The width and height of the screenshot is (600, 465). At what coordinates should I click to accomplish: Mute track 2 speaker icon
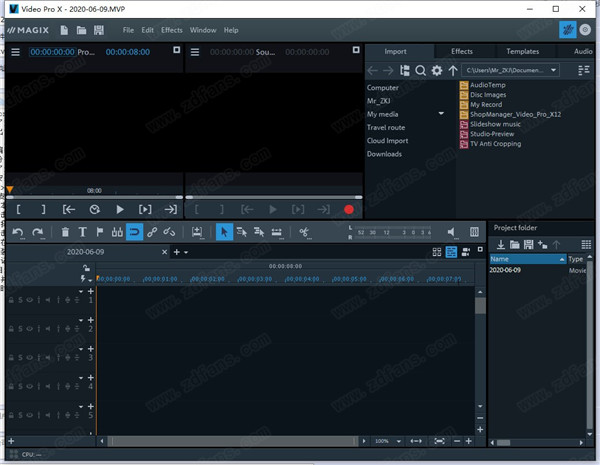48,329
